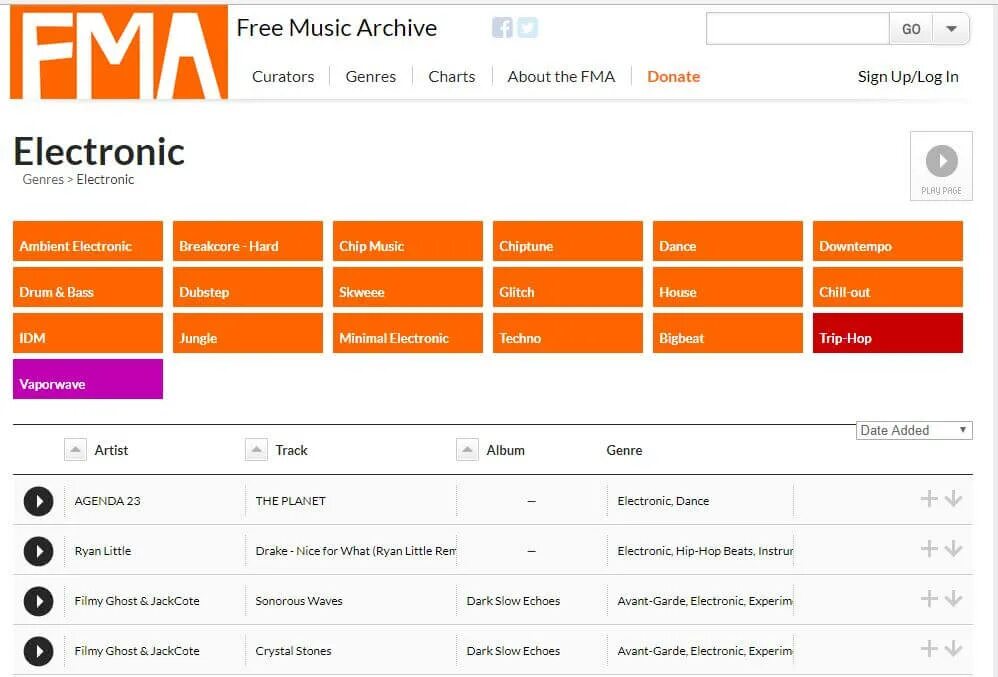Play the Sonorous Waves track
The width and height of the screenshot is (998, 677).
coord(38,601)
